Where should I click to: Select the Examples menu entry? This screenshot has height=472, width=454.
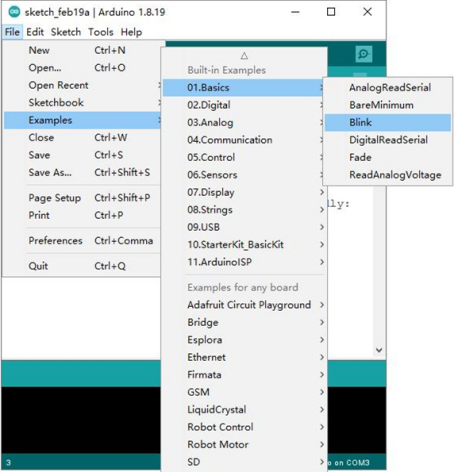pos(82,120)
